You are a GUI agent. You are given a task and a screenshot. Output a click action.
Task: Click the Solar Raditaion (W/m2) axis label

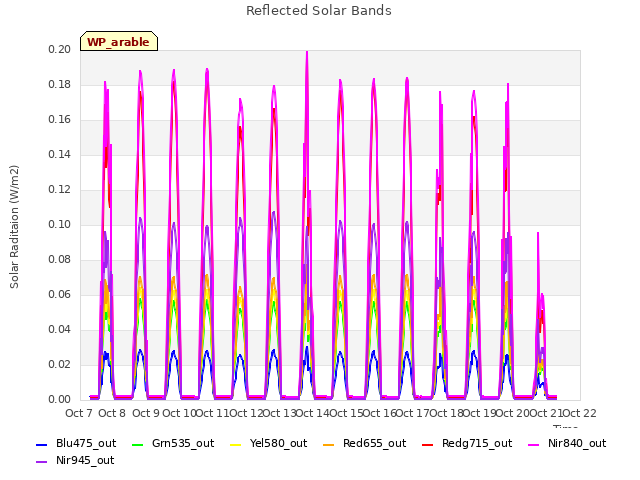point(14,227)
